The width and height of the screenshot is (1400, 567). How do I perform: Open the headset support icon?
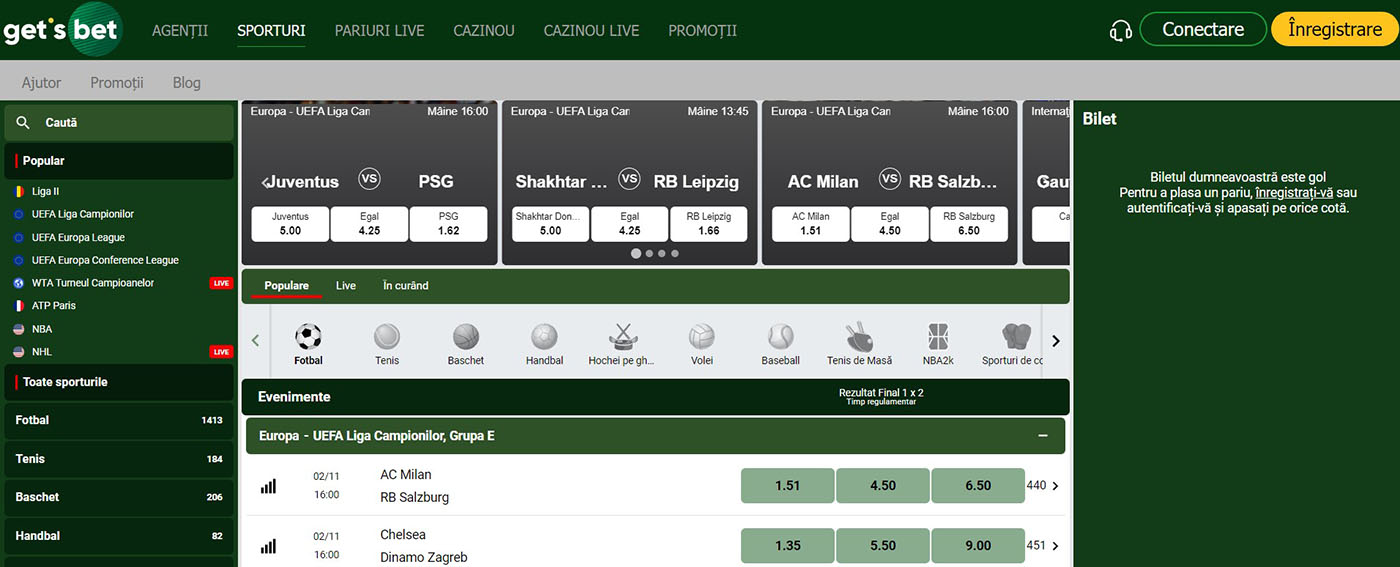click(1121, 31)
